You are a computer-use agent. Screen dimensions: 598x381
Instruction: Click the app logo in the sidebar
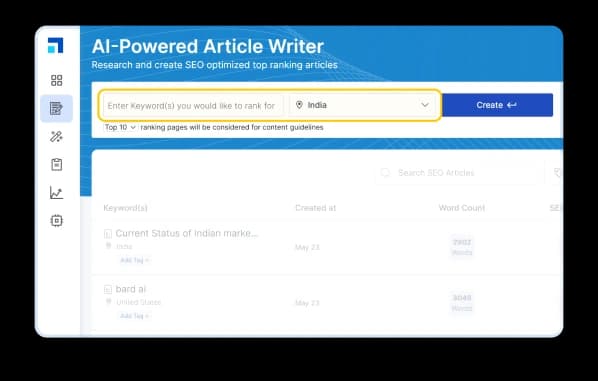pyautogui.click(x=56, y=45)
